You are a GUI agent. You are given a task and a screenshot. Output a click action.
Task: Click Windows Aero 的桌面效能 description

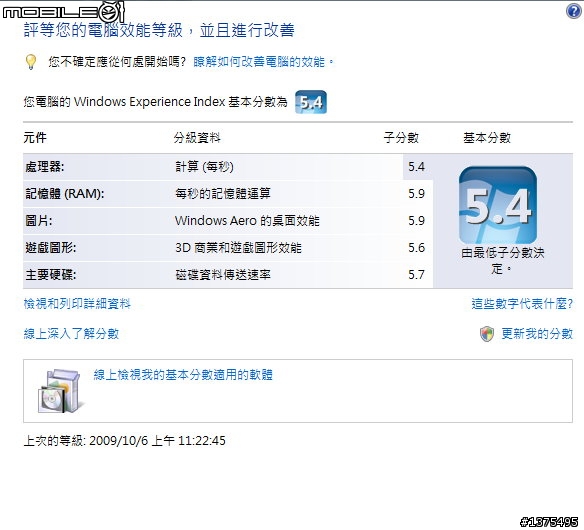pyautogui.click(x=247, y=221)
